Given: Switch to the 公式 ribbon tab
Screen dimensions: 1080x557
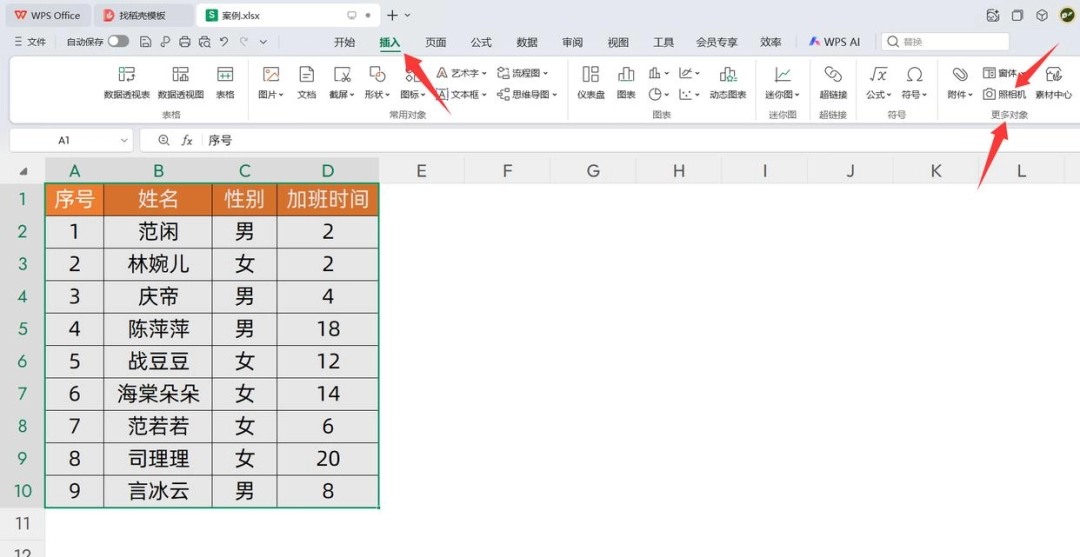Looking at the screenshot, I should (x=481, y=42).
